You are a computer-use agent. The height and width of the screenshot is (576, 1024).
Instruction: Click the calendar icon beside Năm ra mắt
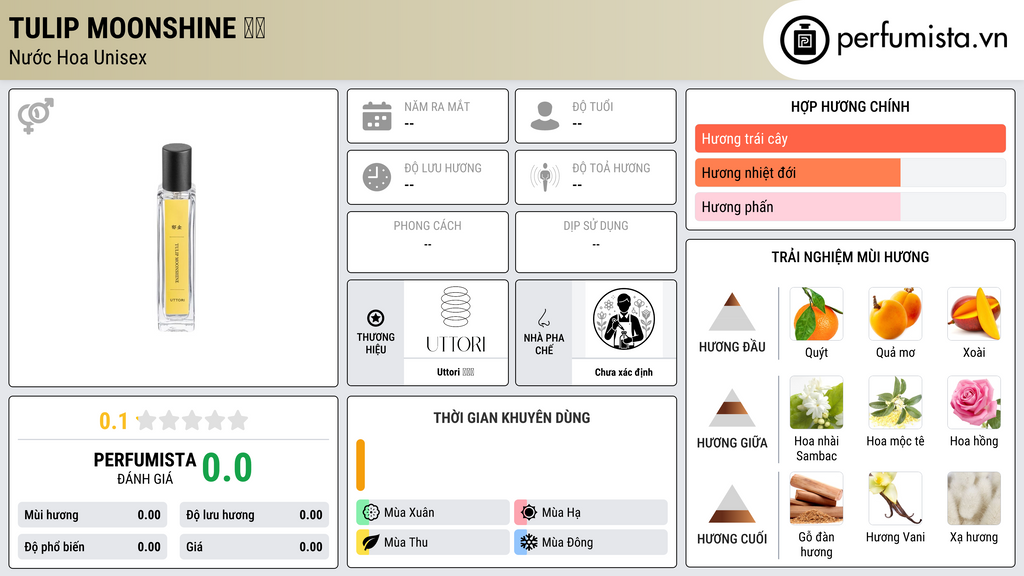coord(377,116)
